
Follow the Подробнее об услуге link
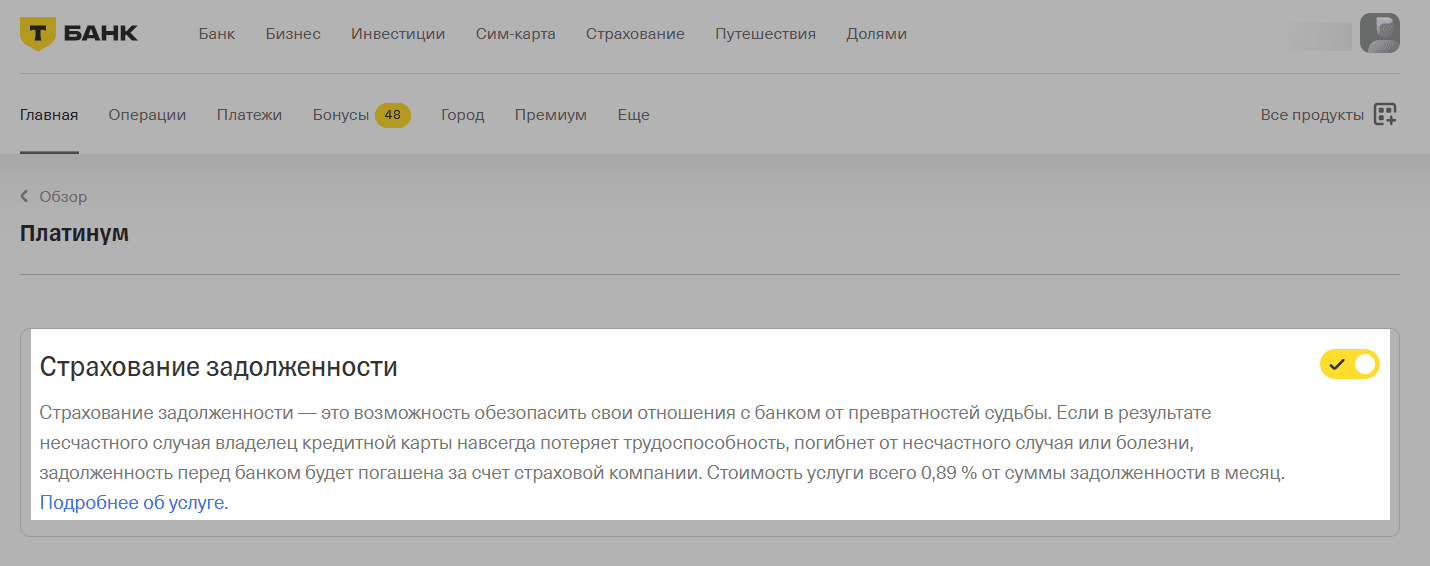pos(134,503)
